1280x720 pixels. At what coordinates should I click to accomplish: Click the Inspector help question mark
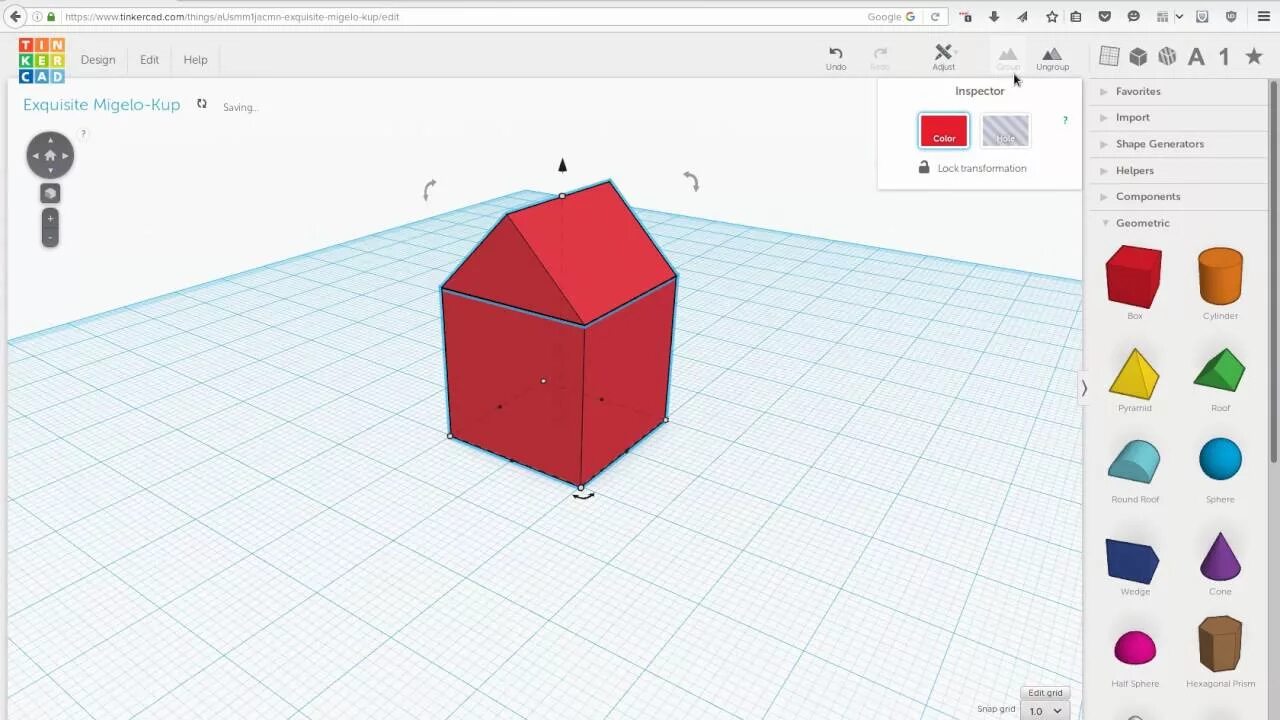(1065, 120)
